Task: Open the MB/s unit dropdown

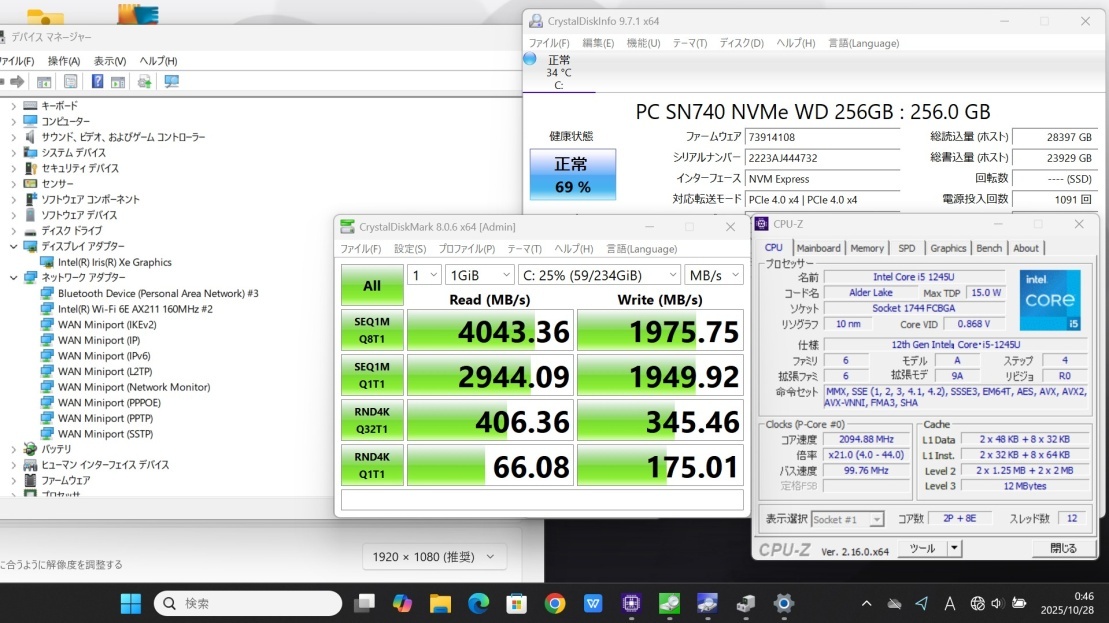Action: [x=714, y=275]
